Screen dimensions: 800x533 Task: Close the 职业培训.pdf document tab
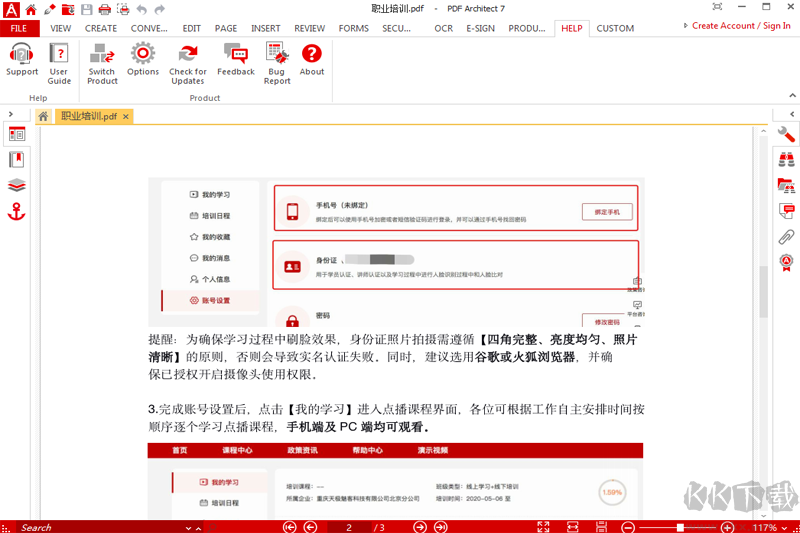pos(126,117)
